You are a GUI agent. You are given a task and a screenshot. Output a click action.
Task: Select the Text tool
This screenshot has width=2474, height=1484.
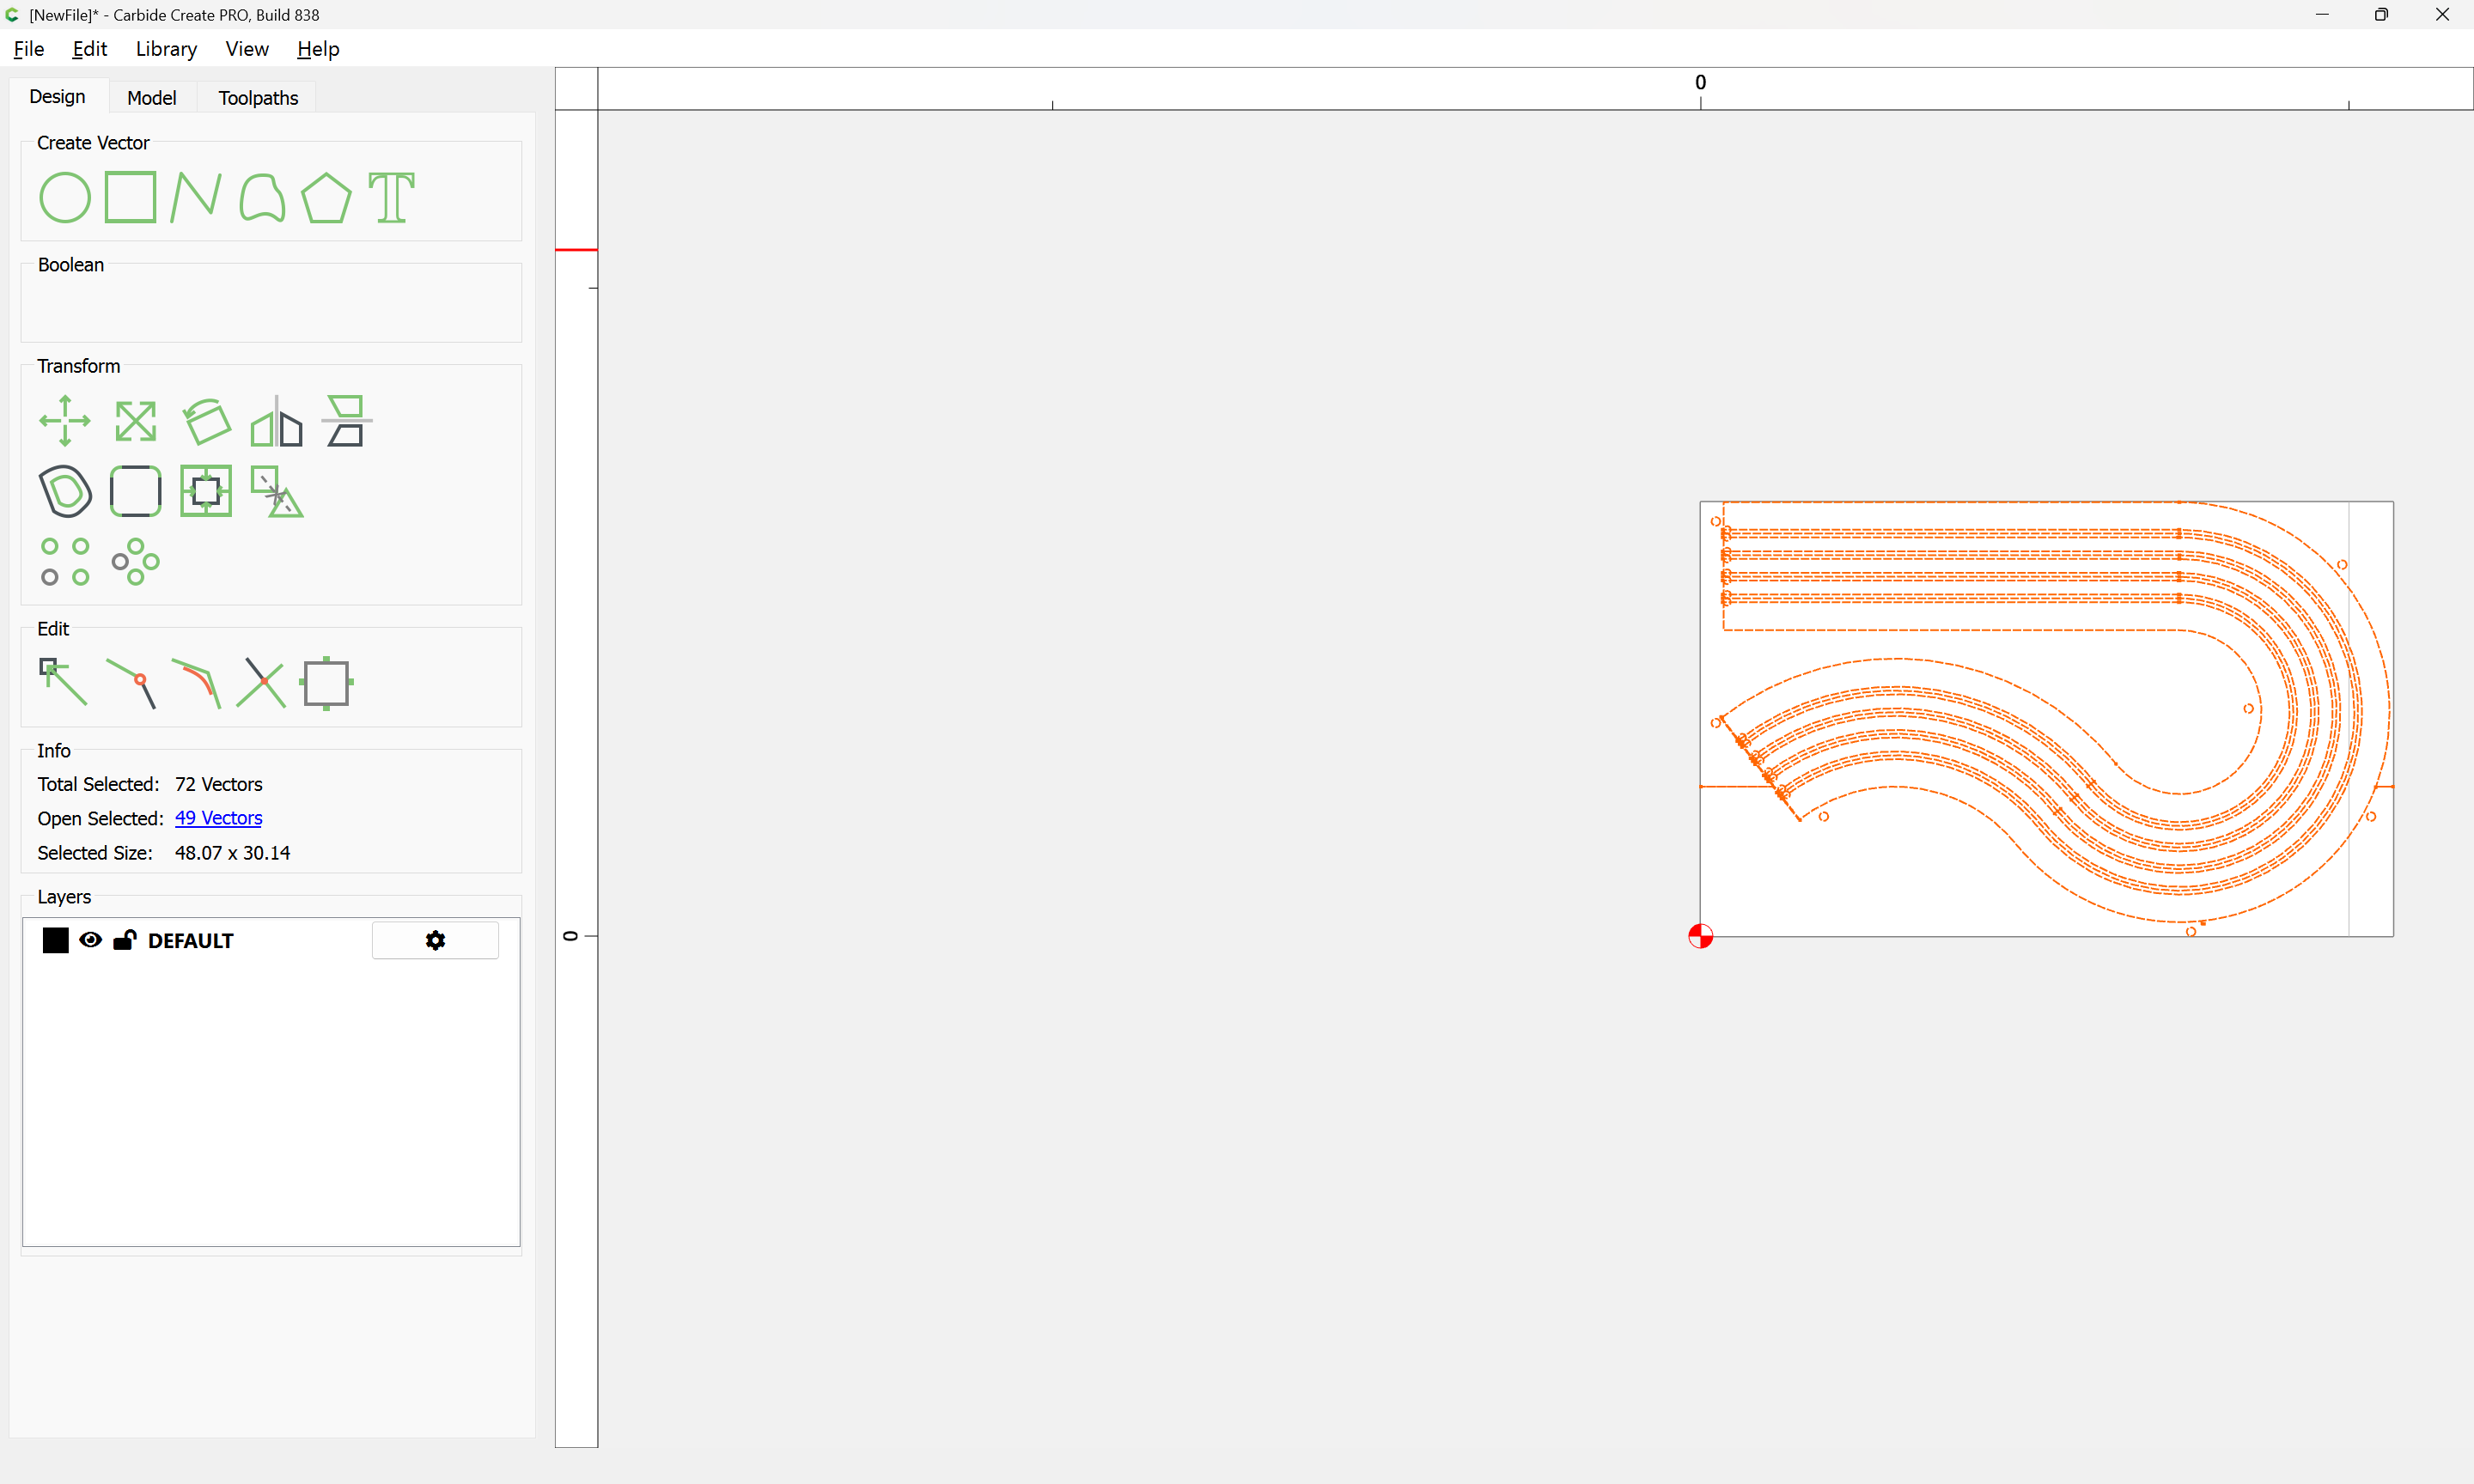click(x=391, y=197)
